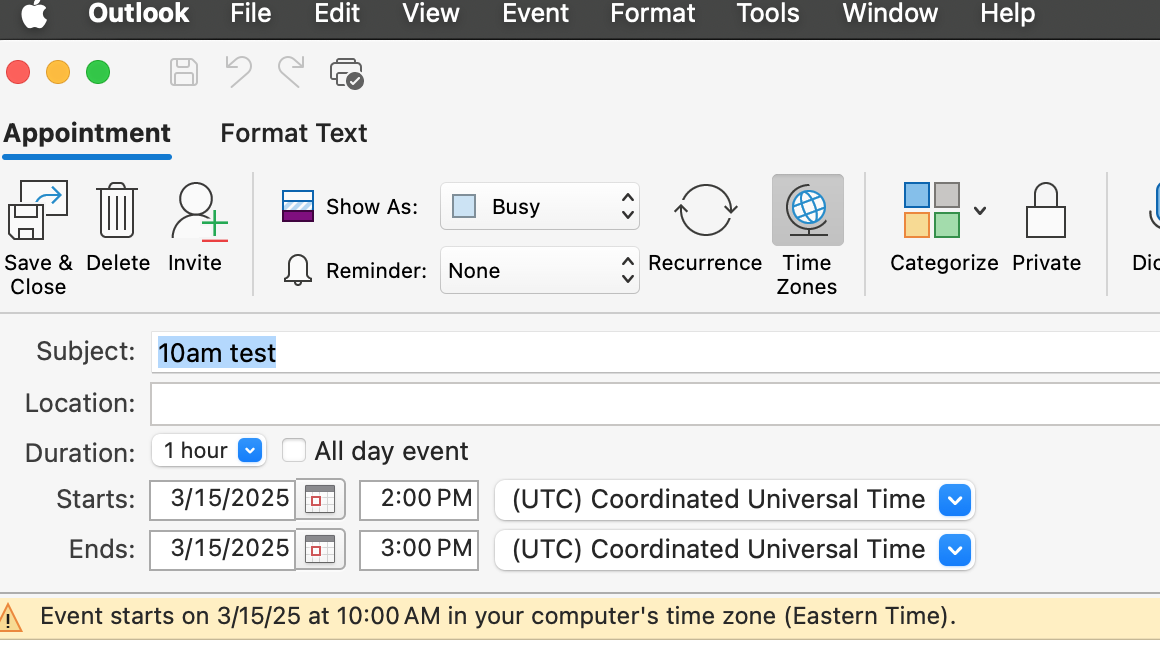Open the Format menu

[x=652, y=13]
